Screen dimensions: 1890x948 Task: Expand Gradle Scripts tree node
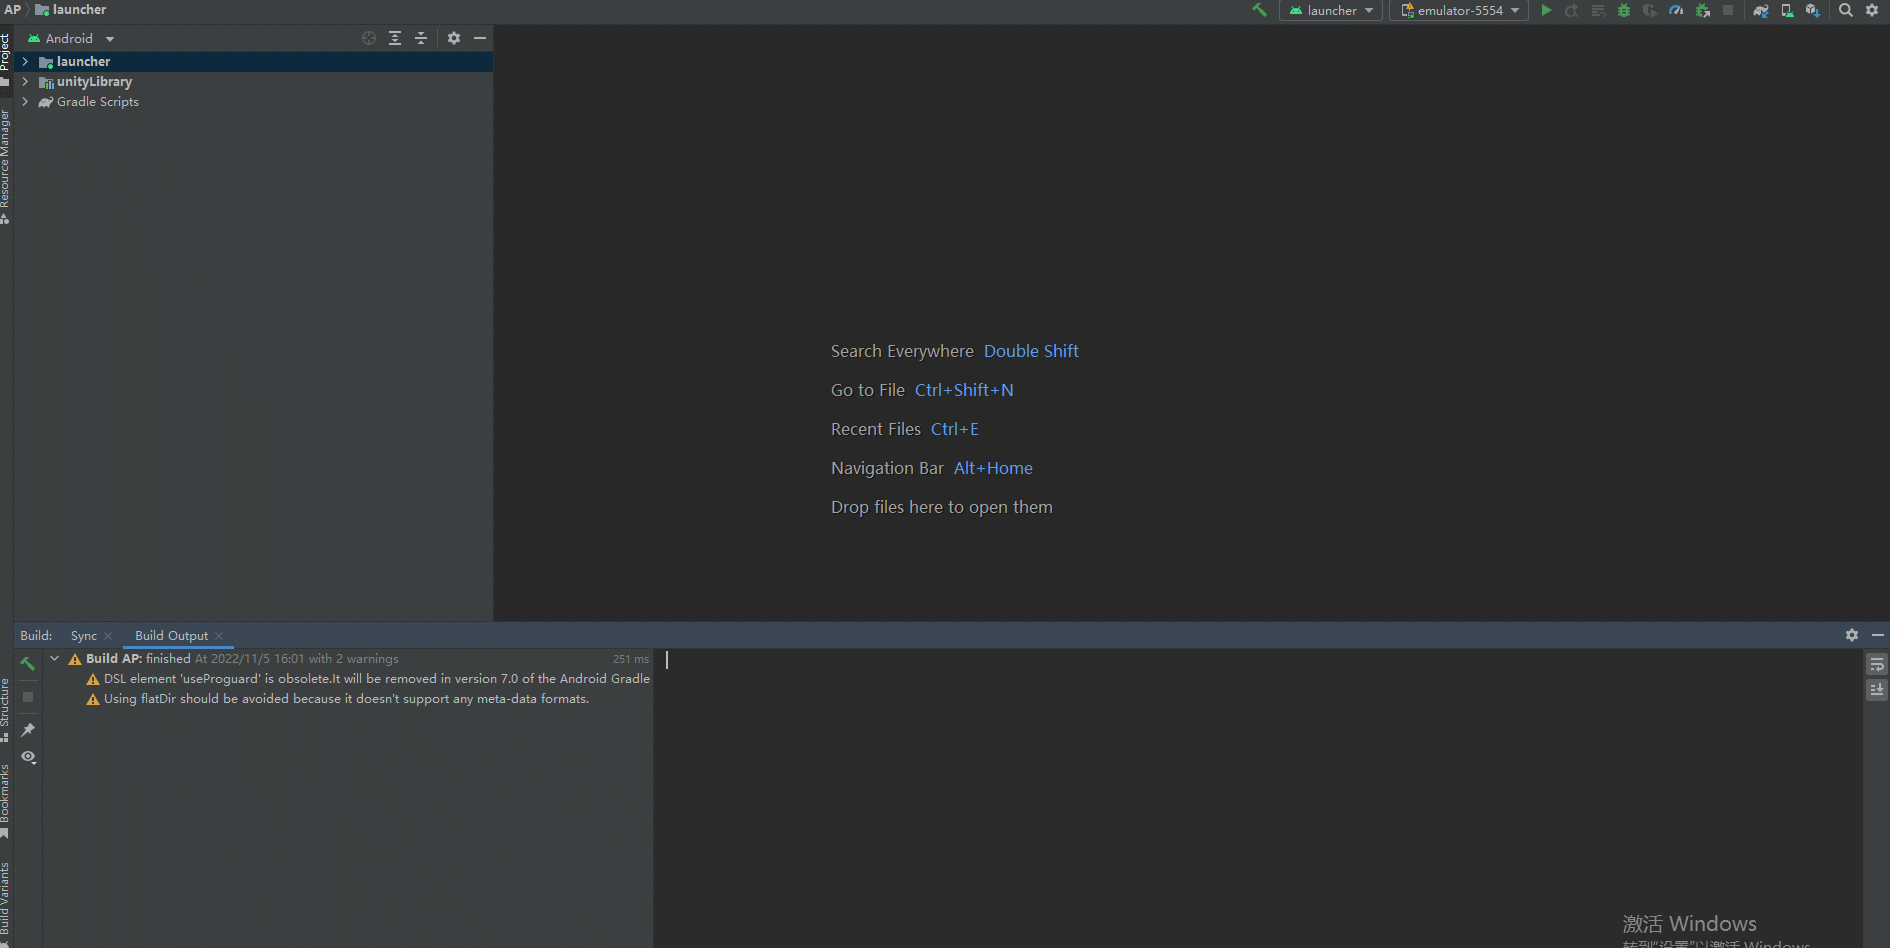click(25, 102)
